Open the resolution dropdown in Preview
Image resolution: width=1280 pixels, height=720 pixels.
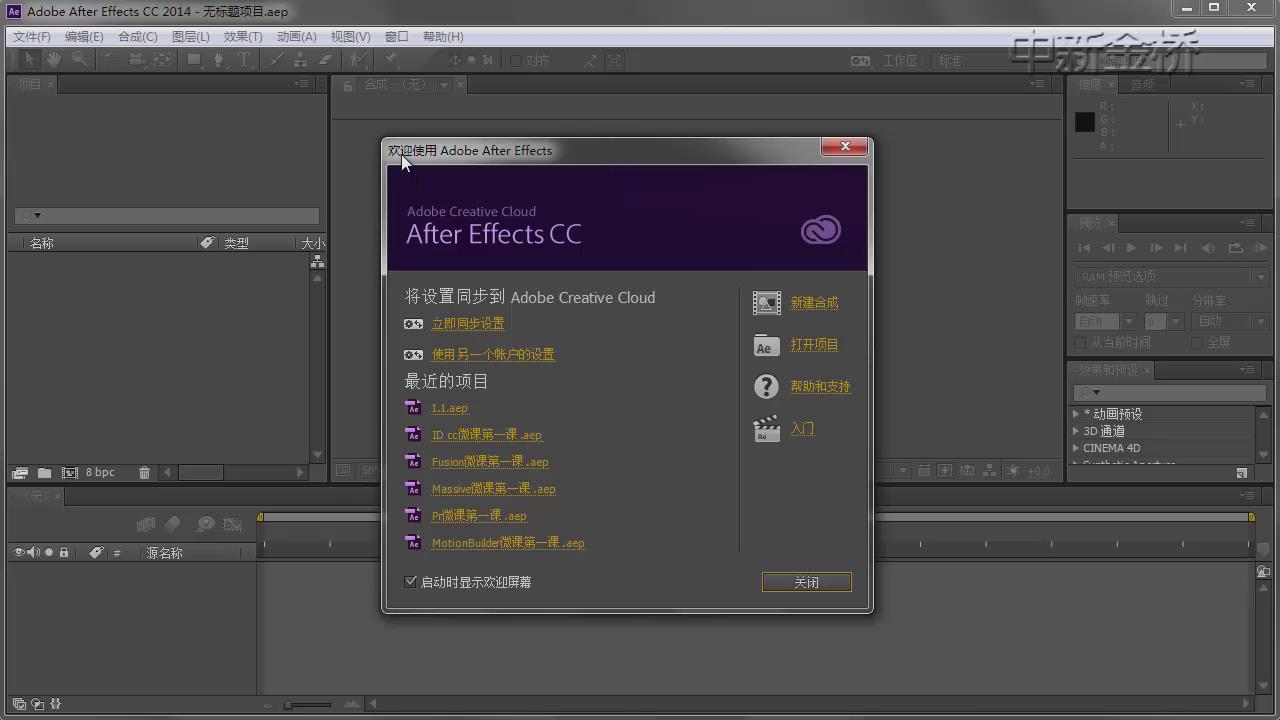point(1230,321)
